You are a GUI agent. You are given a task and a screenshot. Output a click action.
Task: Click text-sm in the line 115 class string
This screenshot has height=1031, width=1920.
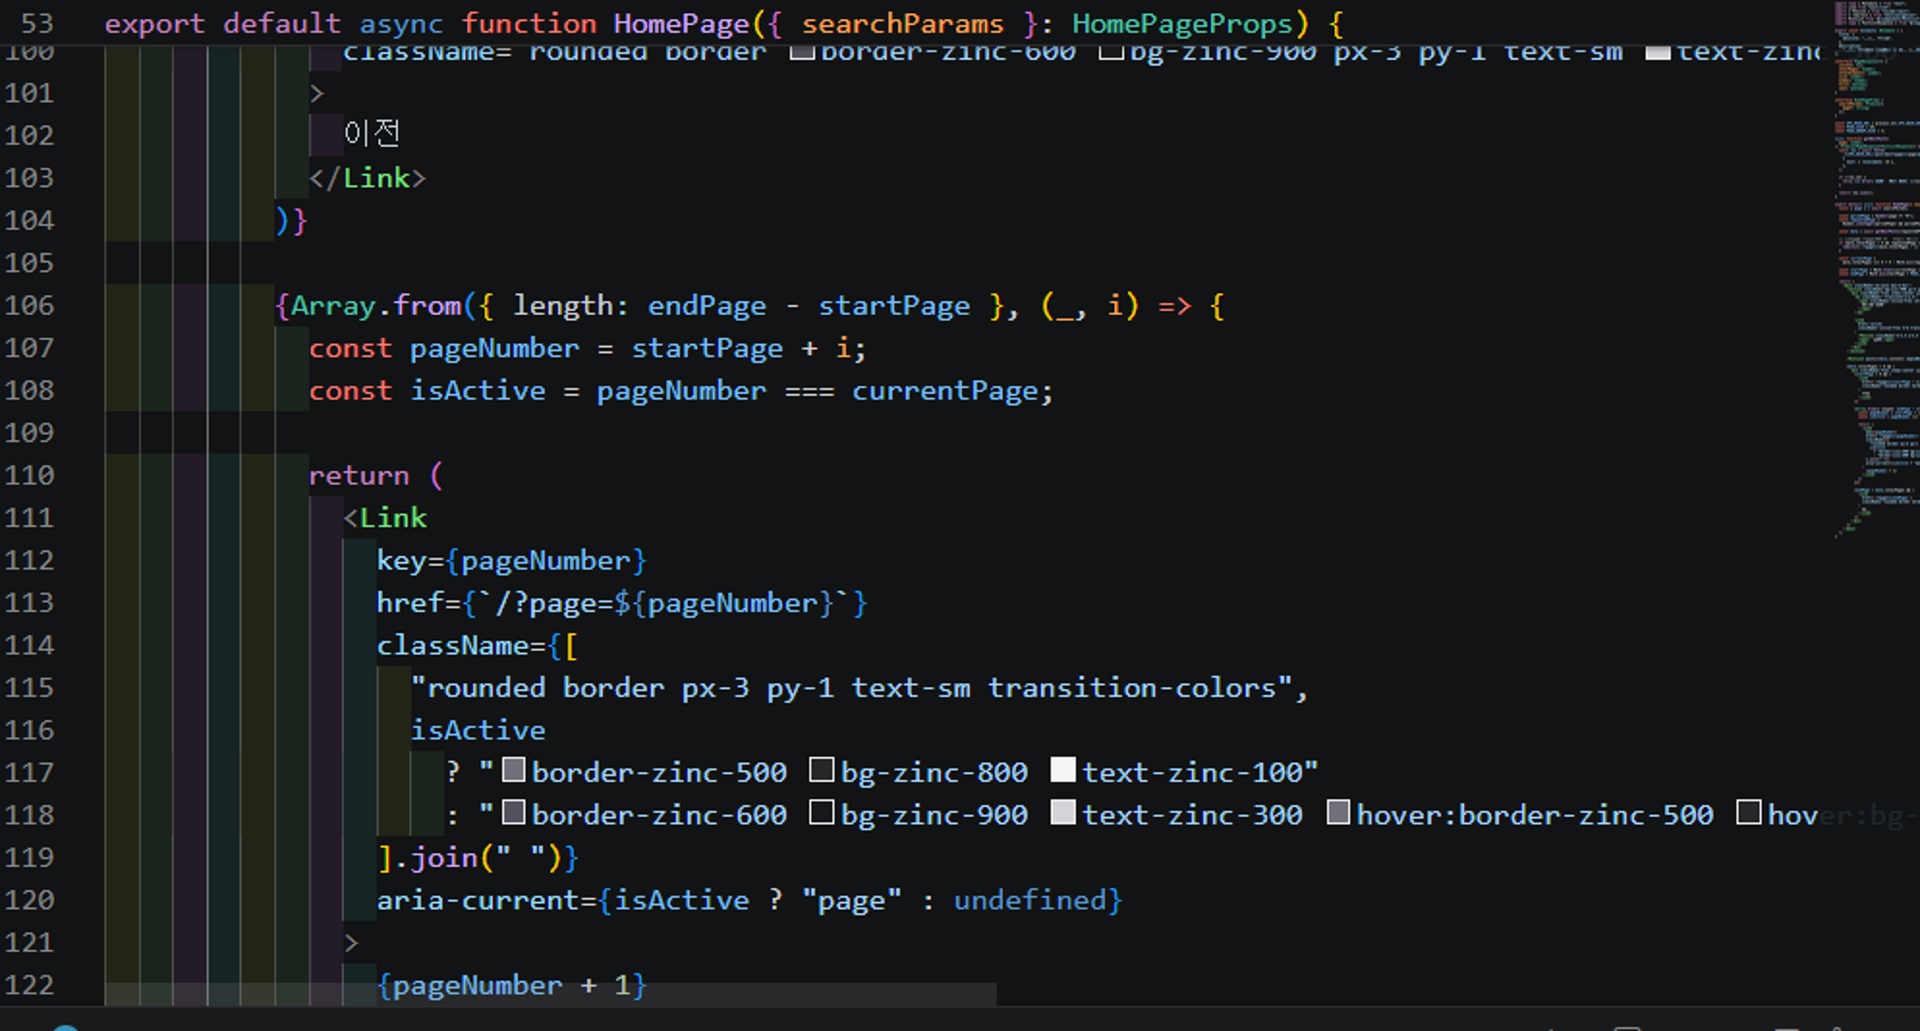(x=910, y=688)
